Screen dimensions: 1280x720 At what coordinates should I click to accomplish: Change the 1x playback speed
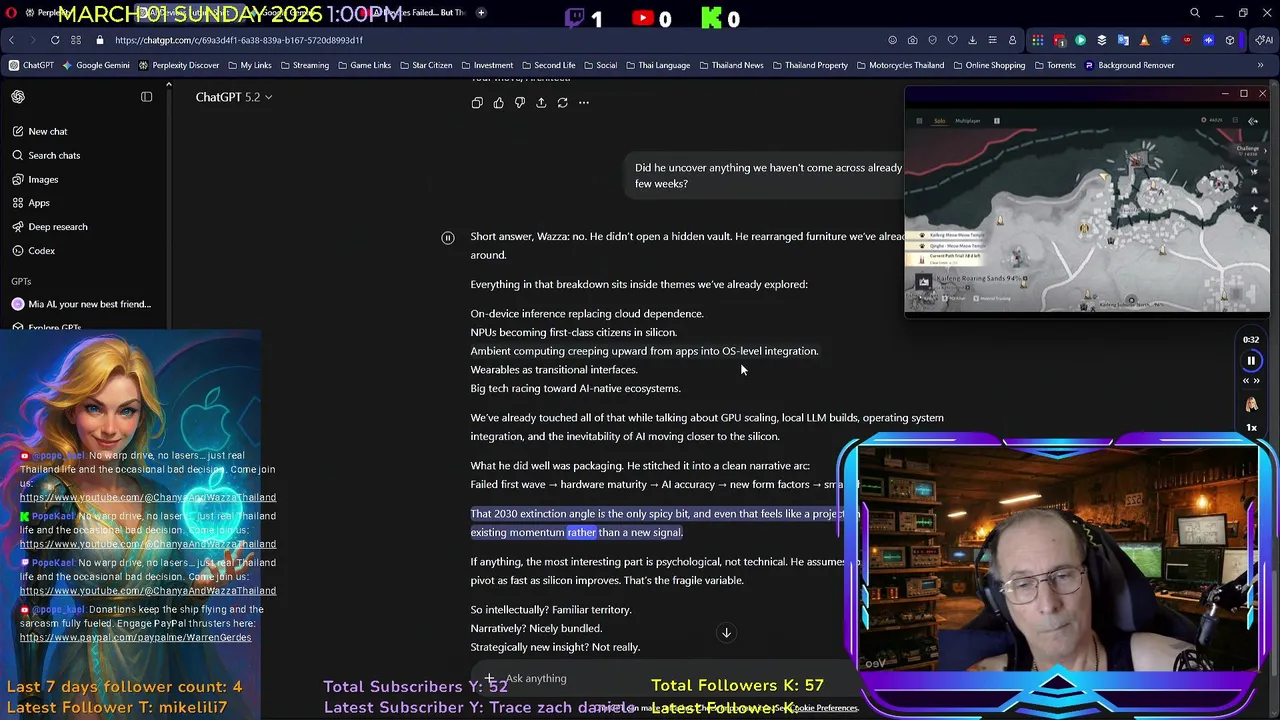1251,428
